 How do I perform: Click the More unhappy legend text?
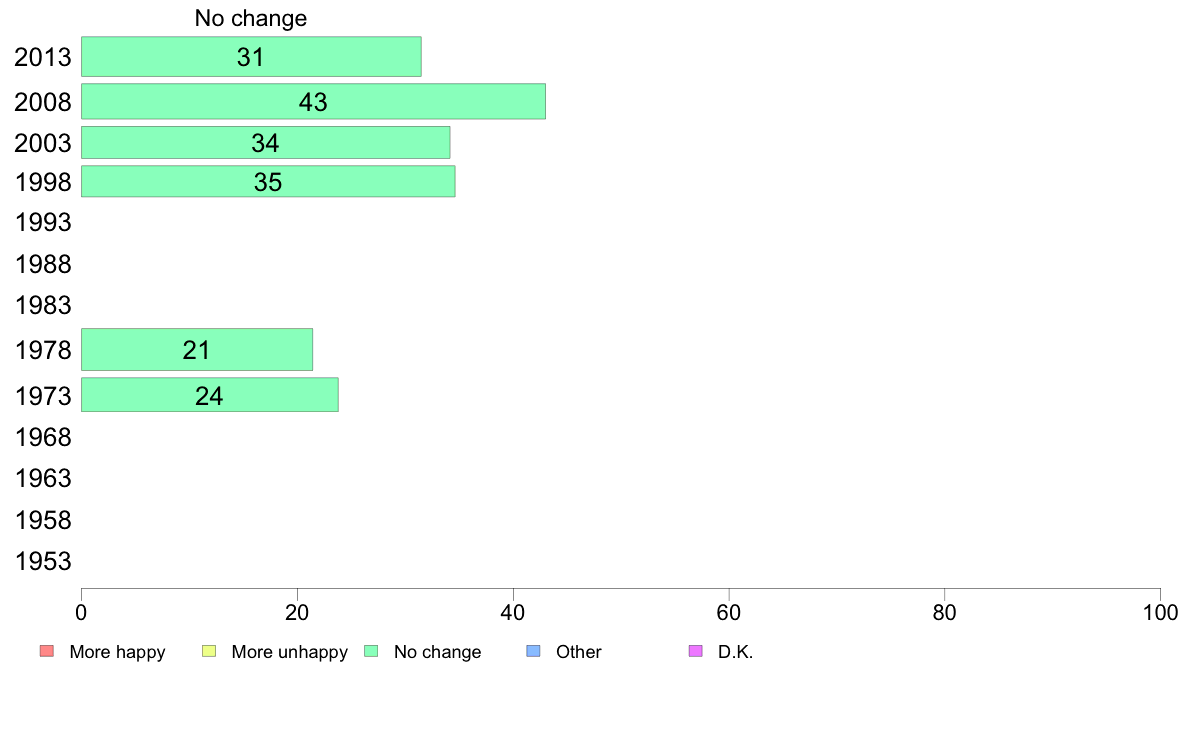tap(289, 652)
